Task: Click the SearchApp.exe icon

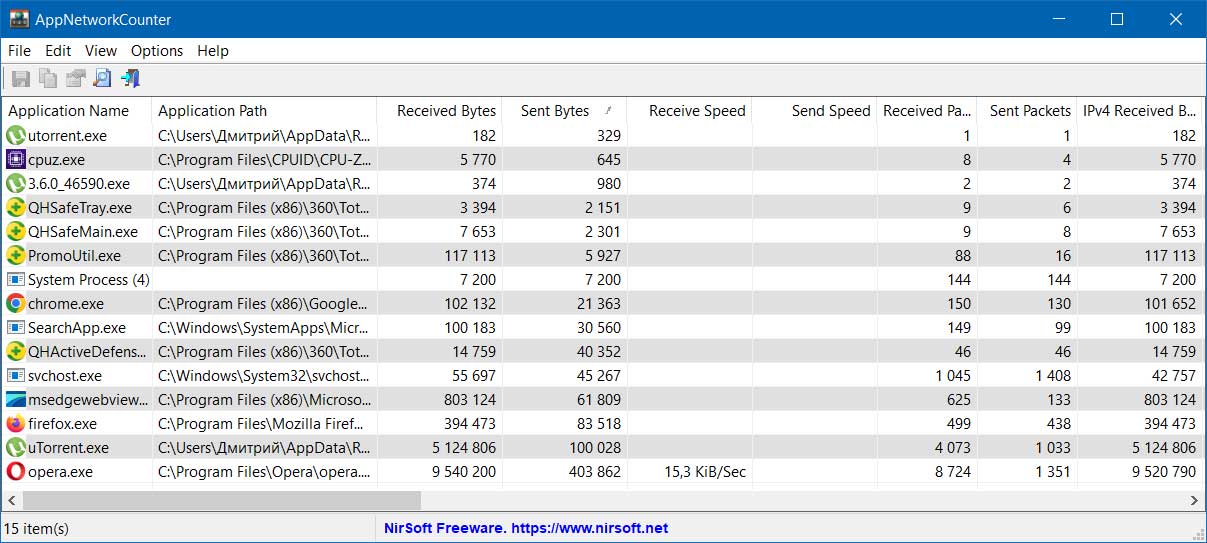Action: click(15, 327)
